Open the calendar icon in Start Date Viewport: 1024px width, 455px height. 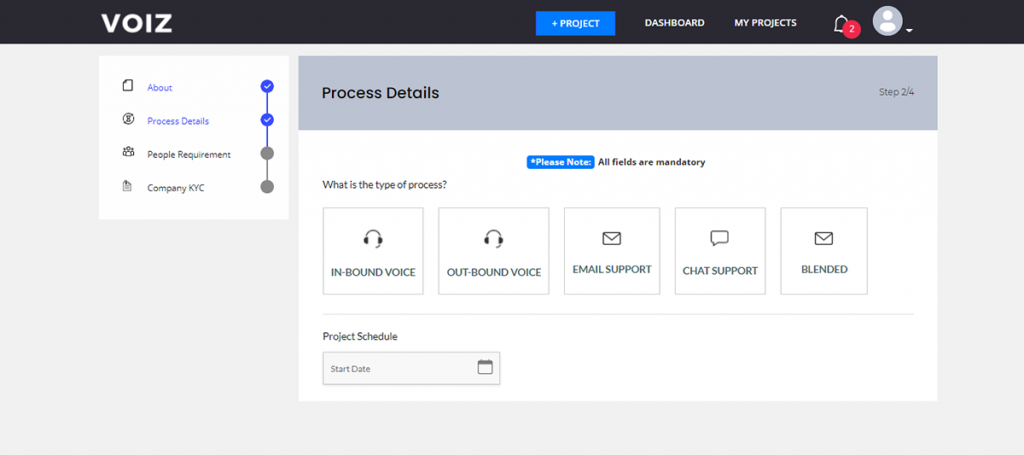pos(485,367)
